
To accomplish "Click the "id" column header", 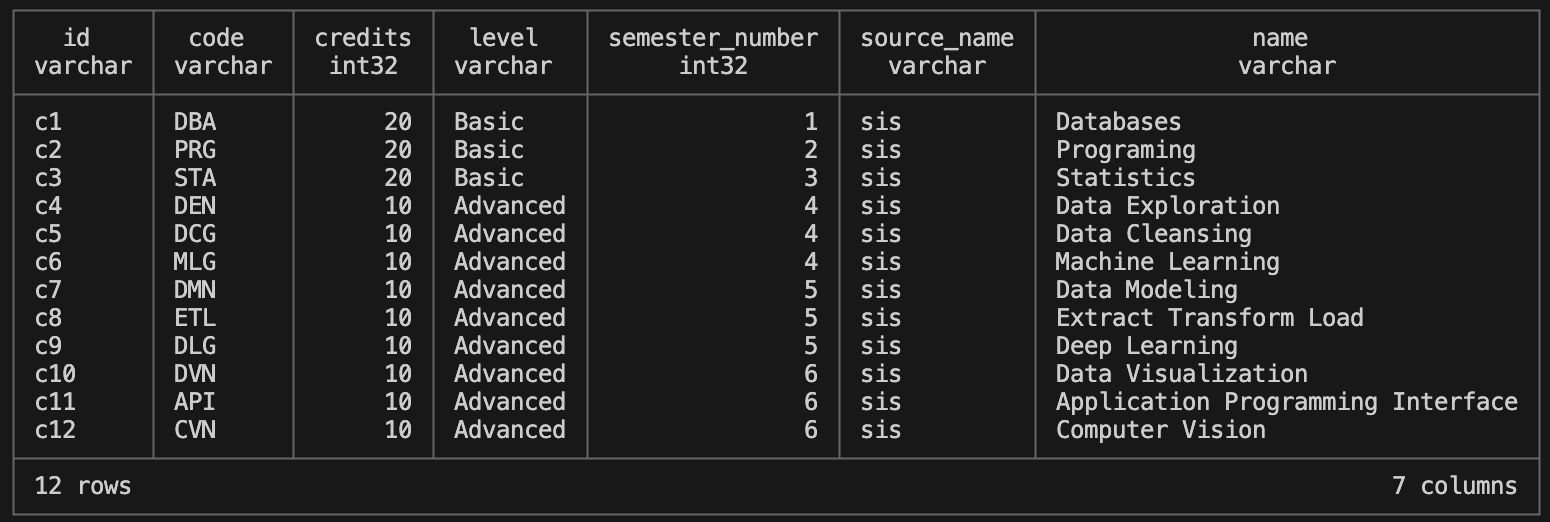I will [x=76, y=38].
